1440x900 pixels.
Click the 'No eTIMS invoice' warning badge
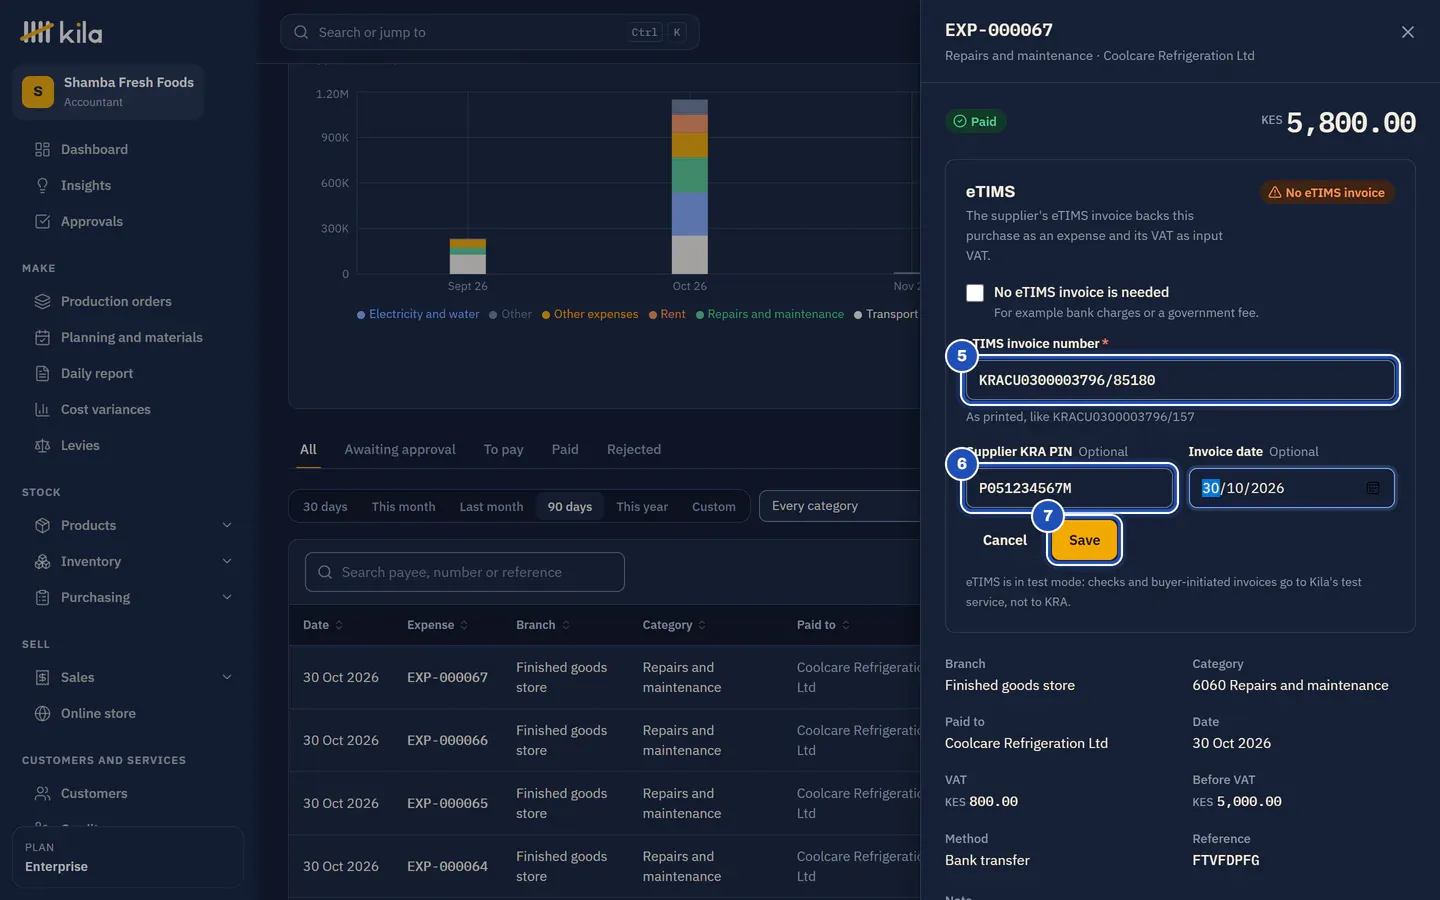point(1327,192)
